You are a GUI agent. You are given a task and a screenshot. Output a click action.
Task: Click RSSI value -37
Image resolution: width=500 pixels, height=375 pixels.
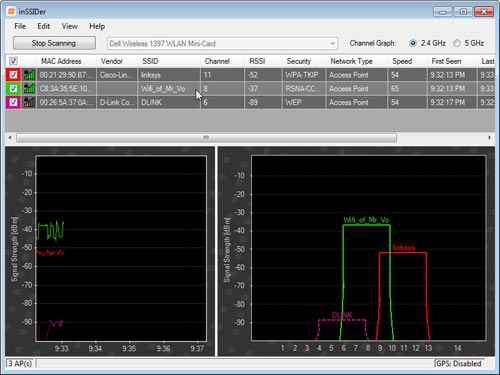click(263, 88)
